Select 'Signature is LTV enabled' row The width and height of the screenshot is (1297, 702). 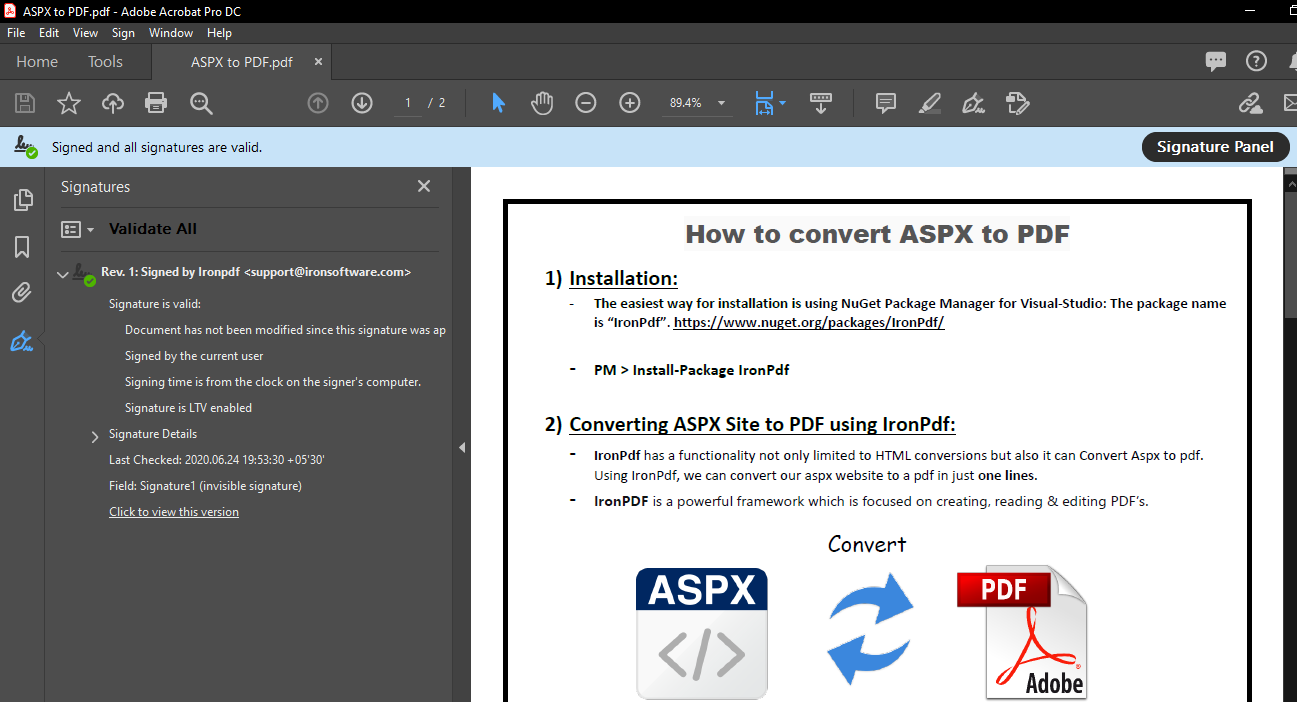coord(188,408)
